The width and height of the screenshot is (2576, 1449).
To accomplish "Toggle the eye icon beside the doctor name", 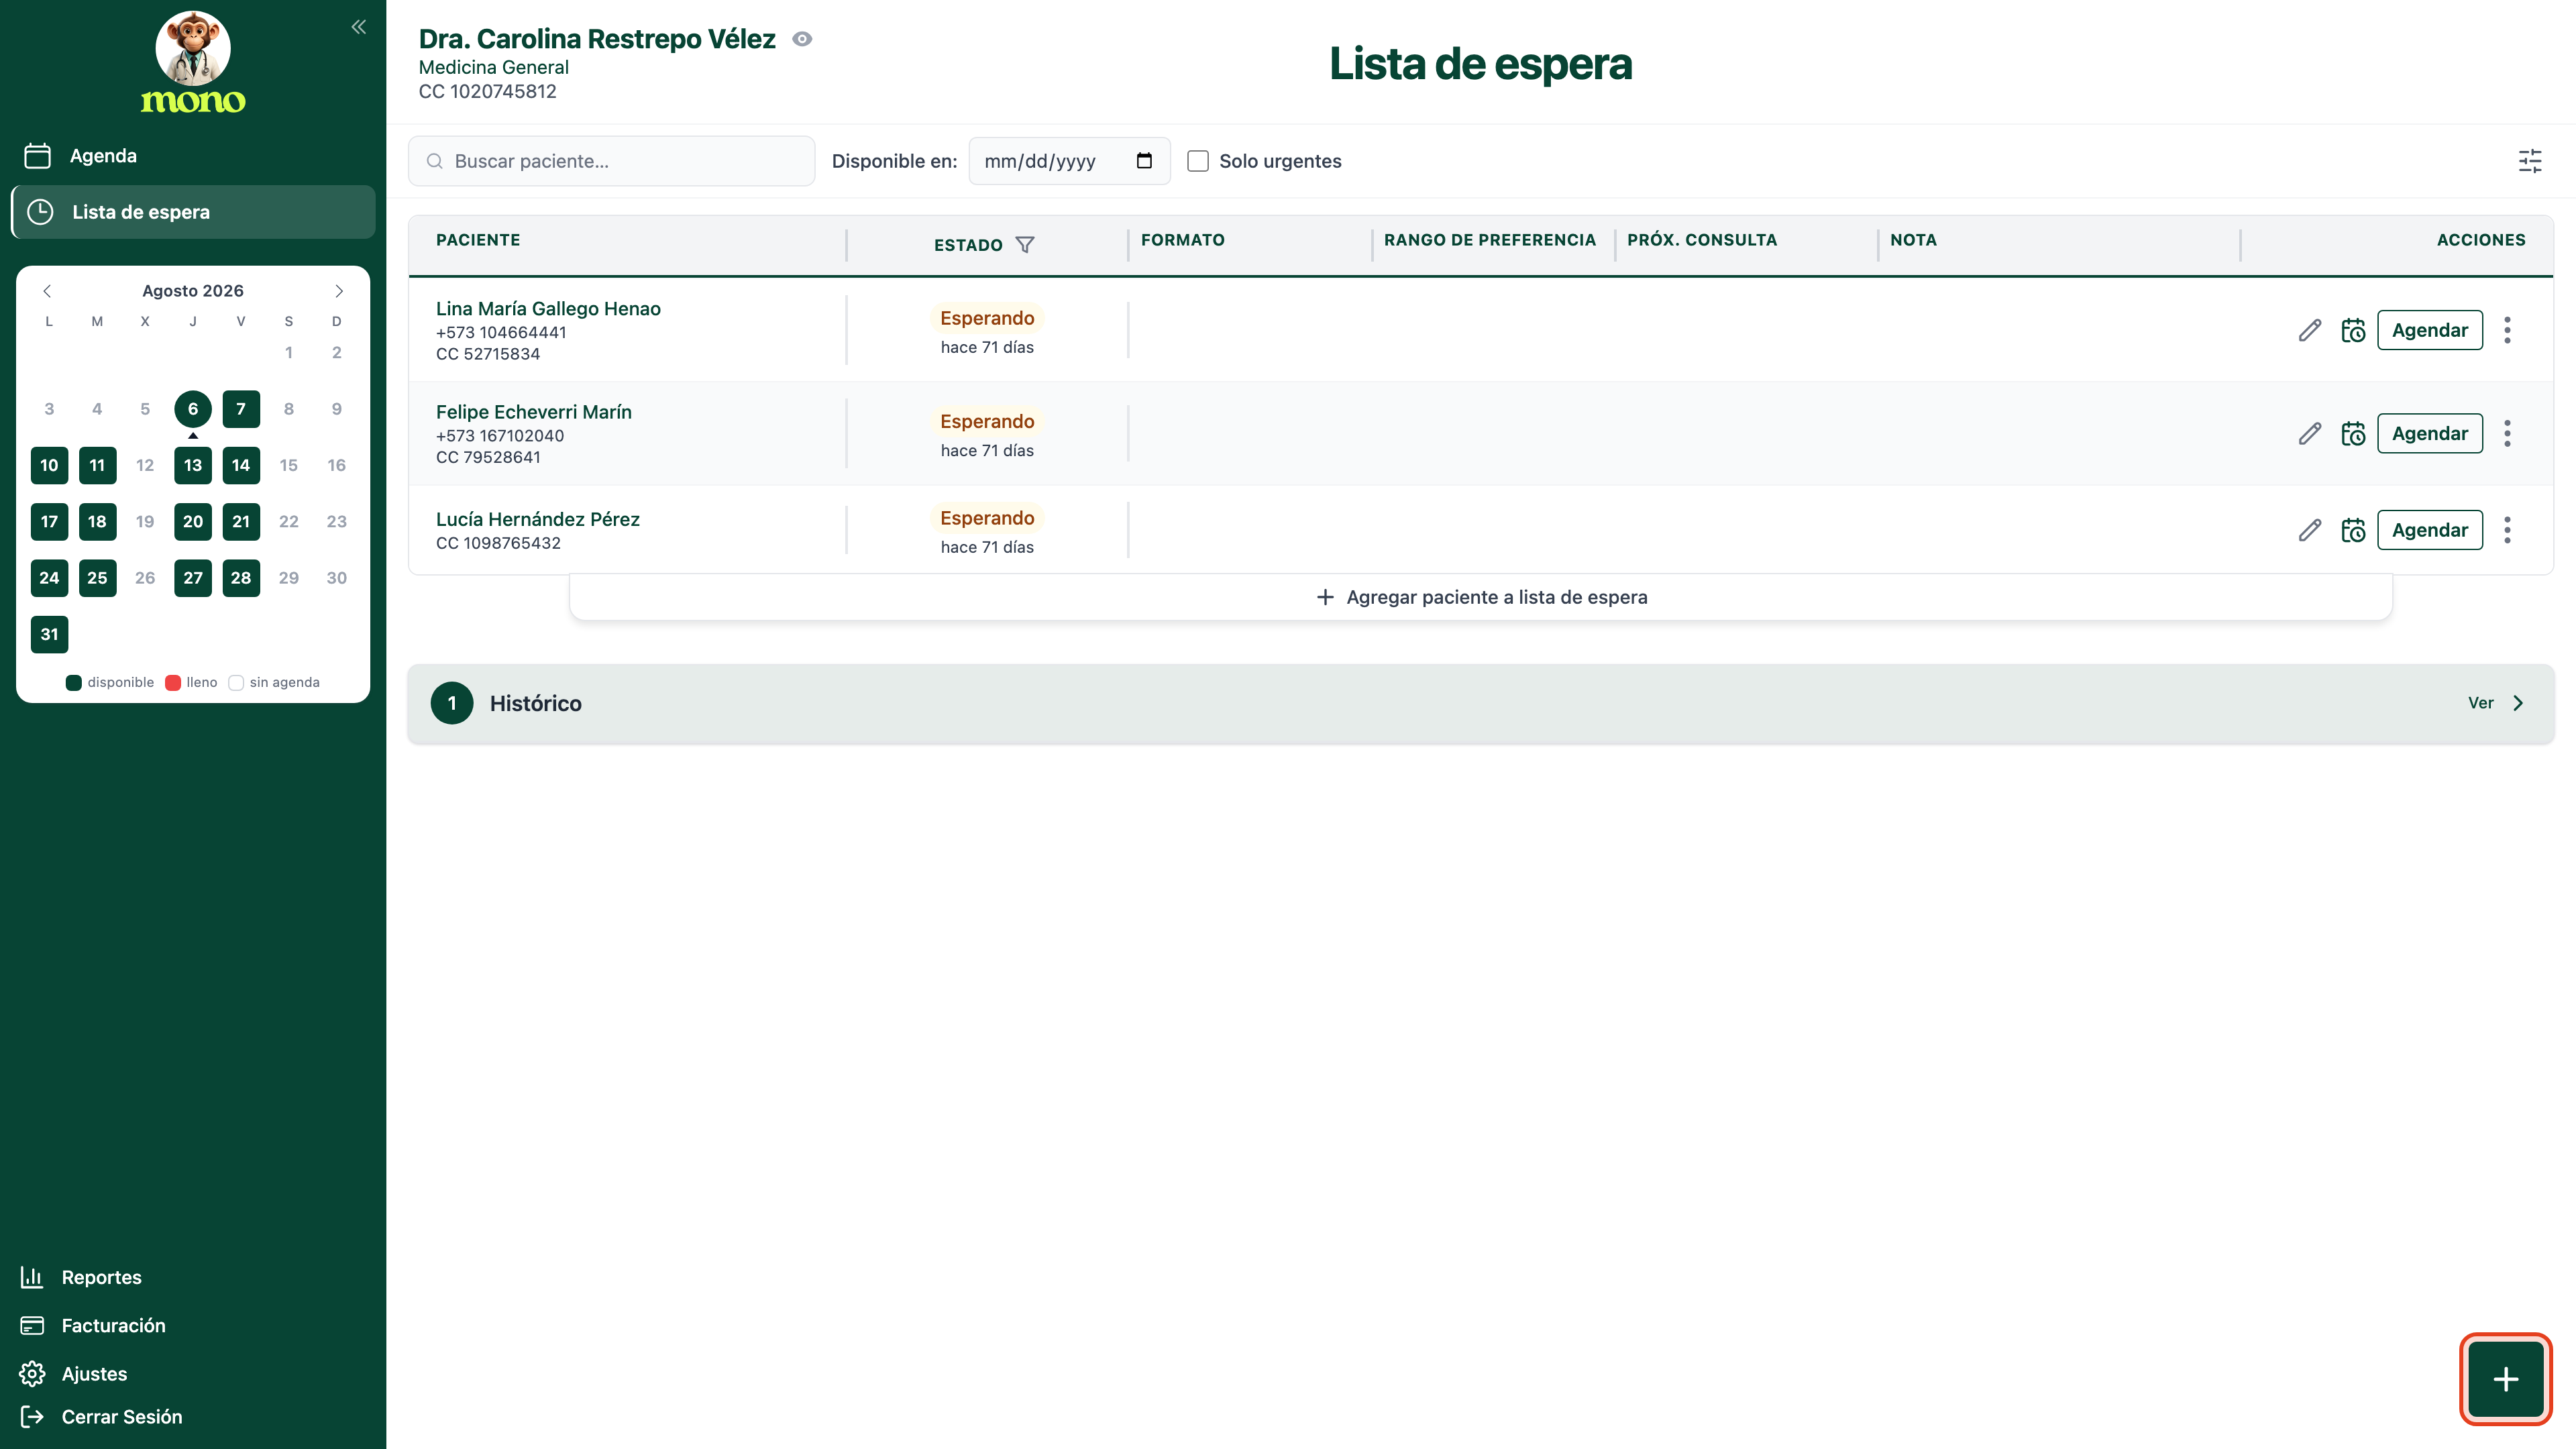I will click(802, 39).
